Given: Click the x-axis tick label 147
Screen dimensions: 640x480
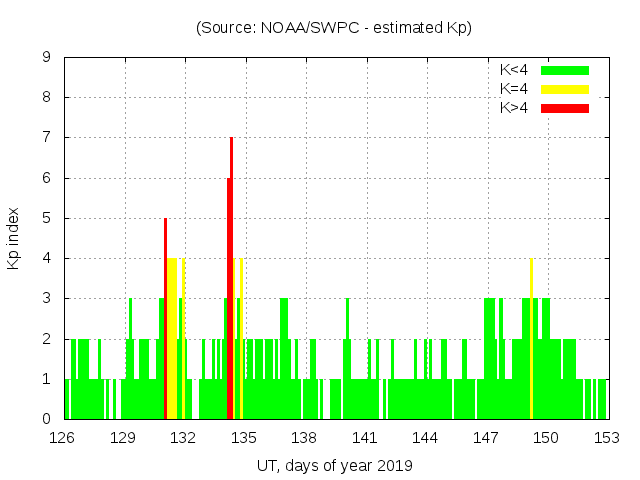Looking at the screenshot, I should (486, 438).
